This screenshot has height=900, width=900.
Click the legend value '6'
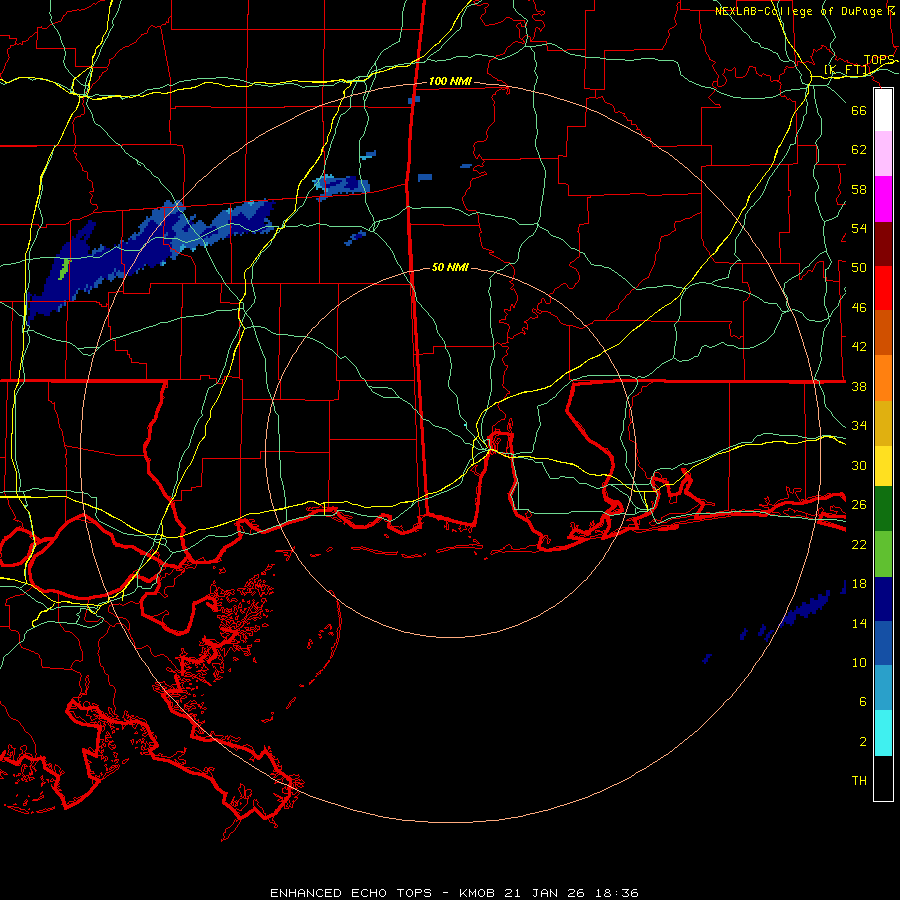click(x=862, y=702)
